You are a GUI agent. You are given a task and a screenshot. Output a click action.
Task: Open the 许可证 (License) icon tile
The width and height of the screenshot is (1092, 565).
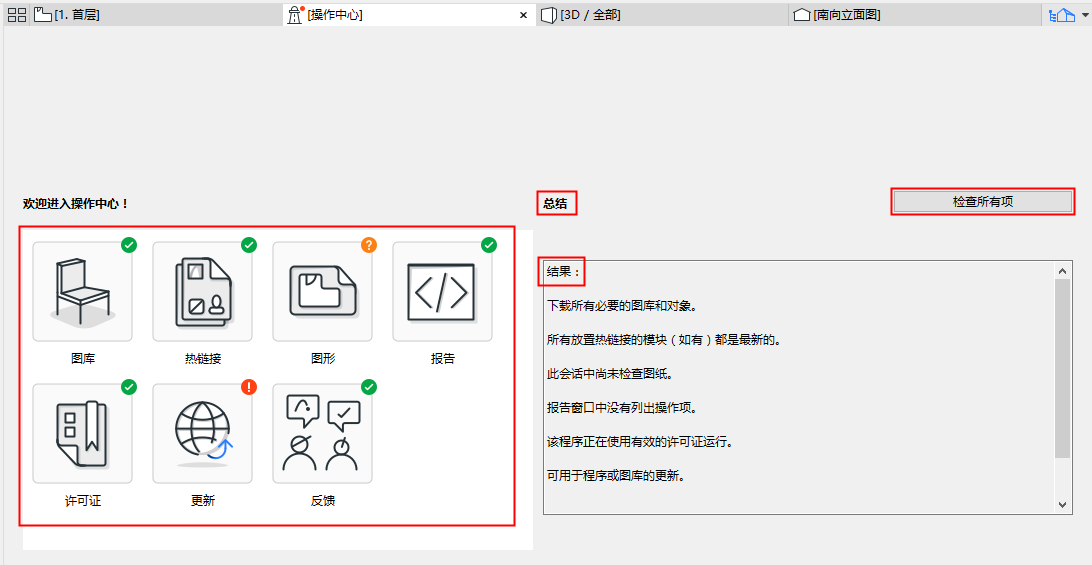(82, 433)
